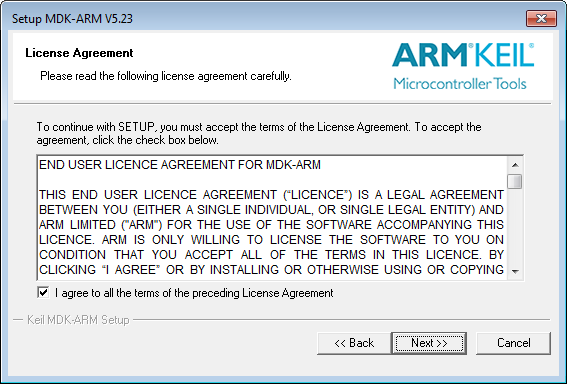Click the 'I agree to all the terms' label
This screenshot has width=567, height=384.
tap(194, 293)
